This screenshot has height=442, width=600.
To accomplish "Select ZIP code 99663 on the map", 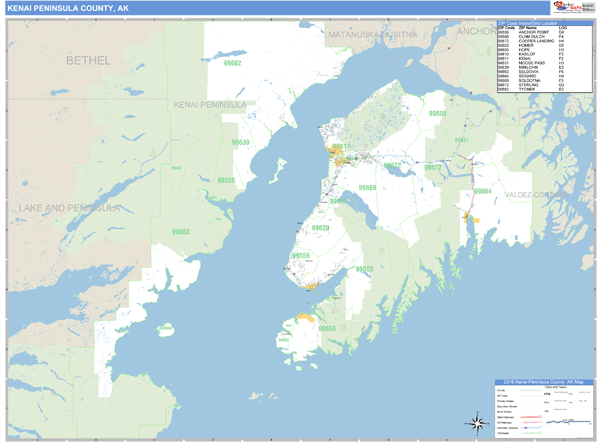I will (327, 328).
